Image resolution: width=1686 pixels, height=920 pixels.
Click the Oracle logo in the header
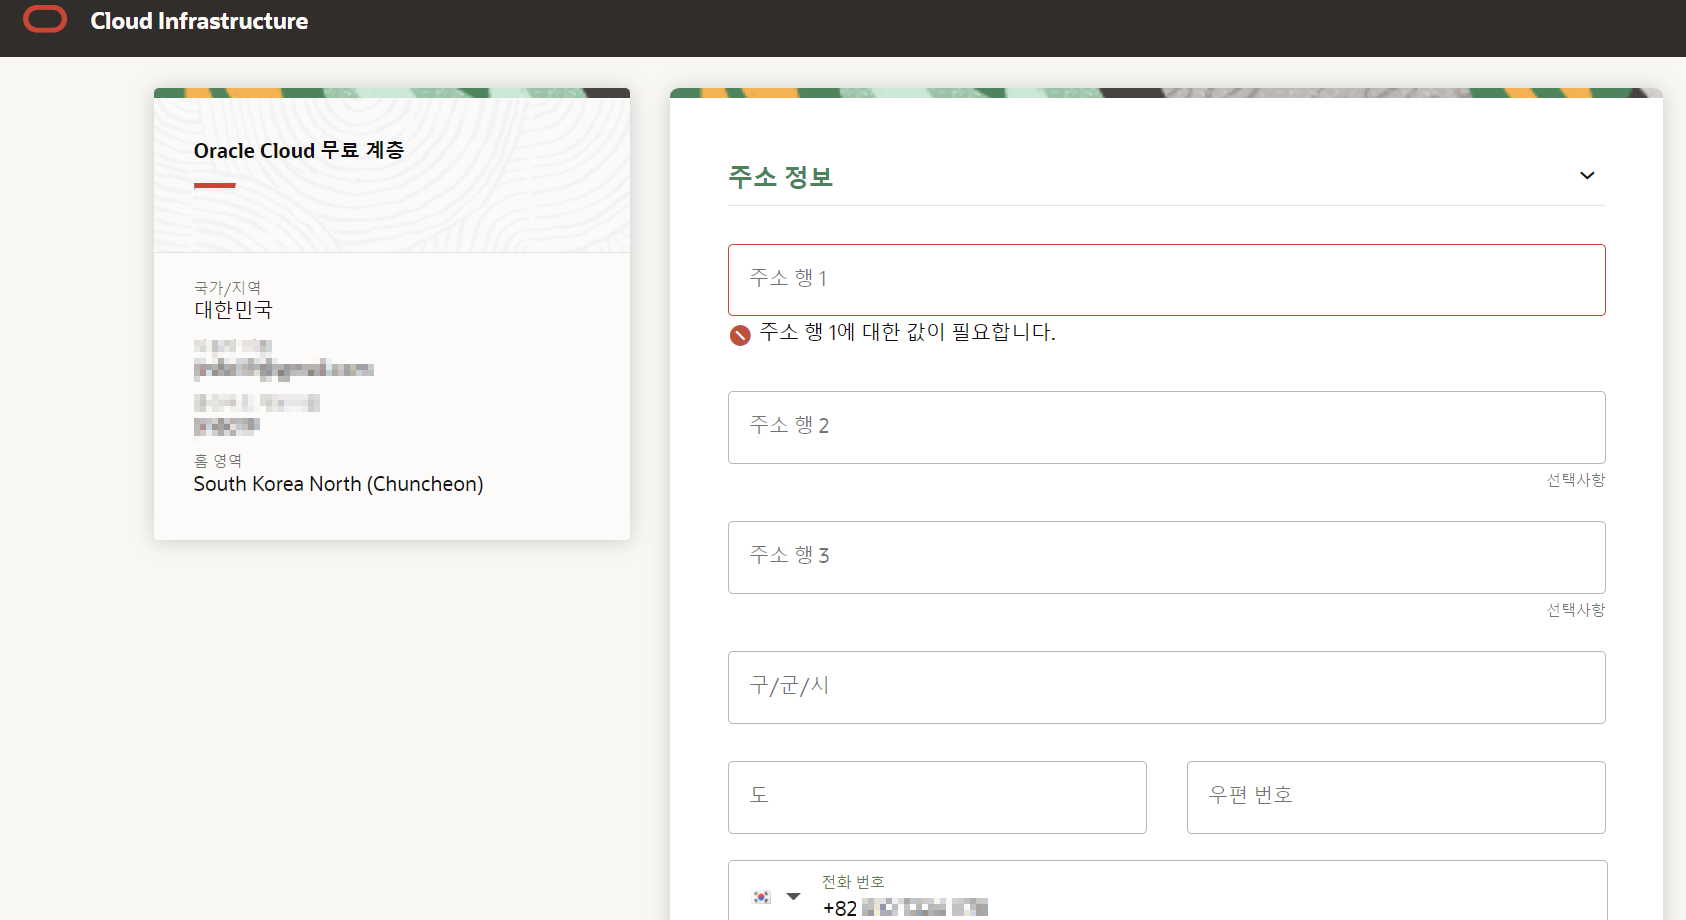coord(45,19)
